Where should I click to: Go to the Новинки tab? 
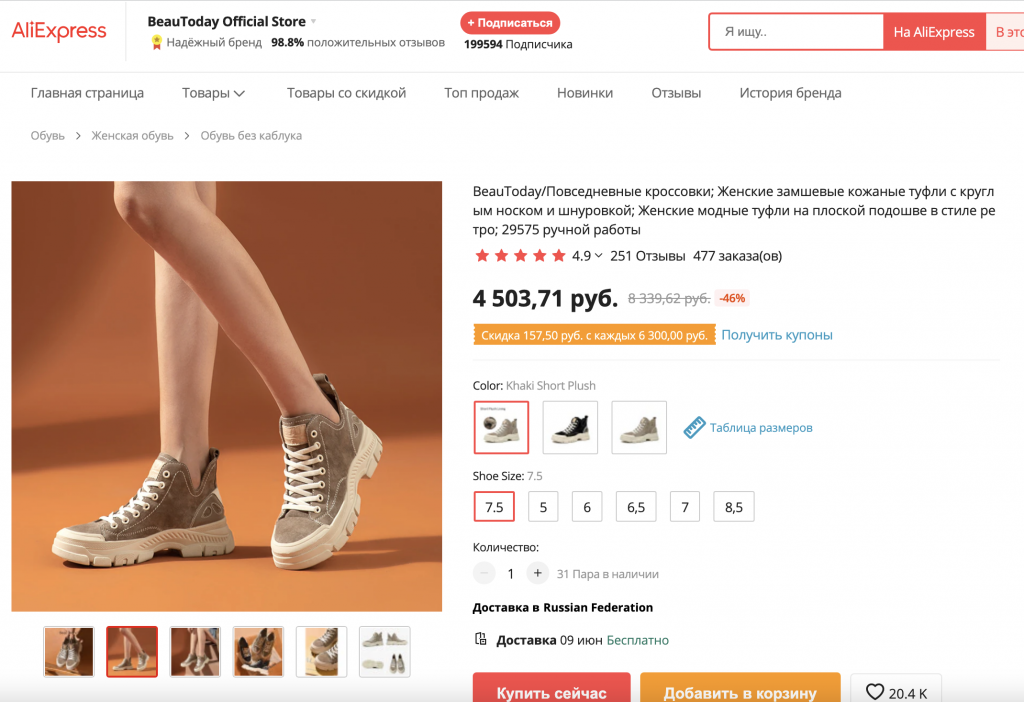(x=585, y=93)
